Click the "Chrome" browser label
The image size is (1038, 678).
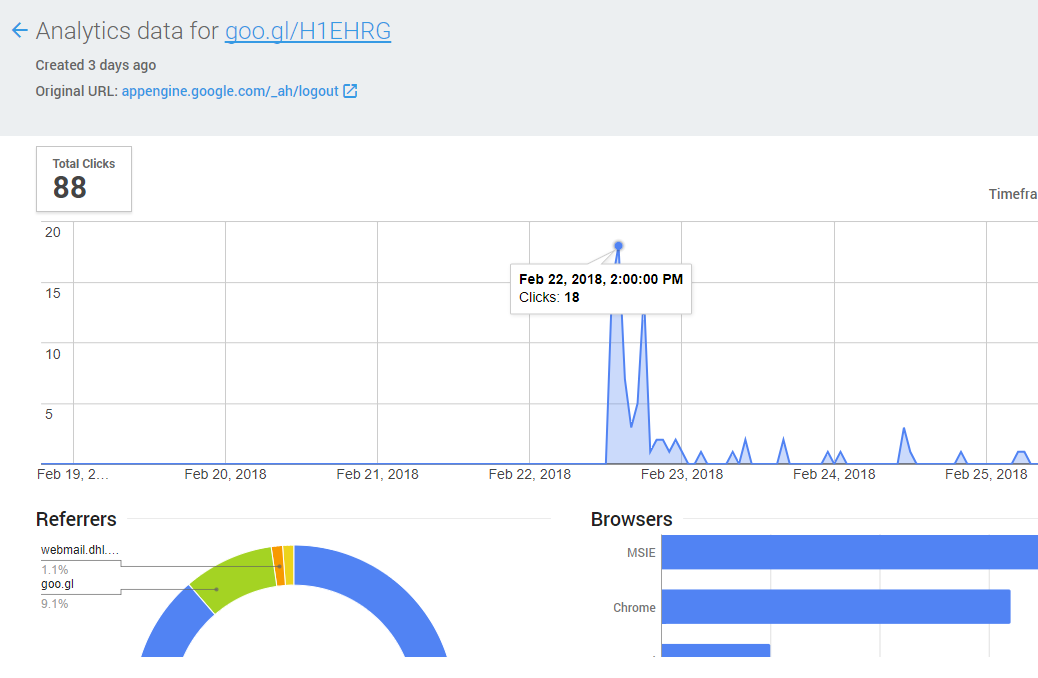[x=634, y=608]
